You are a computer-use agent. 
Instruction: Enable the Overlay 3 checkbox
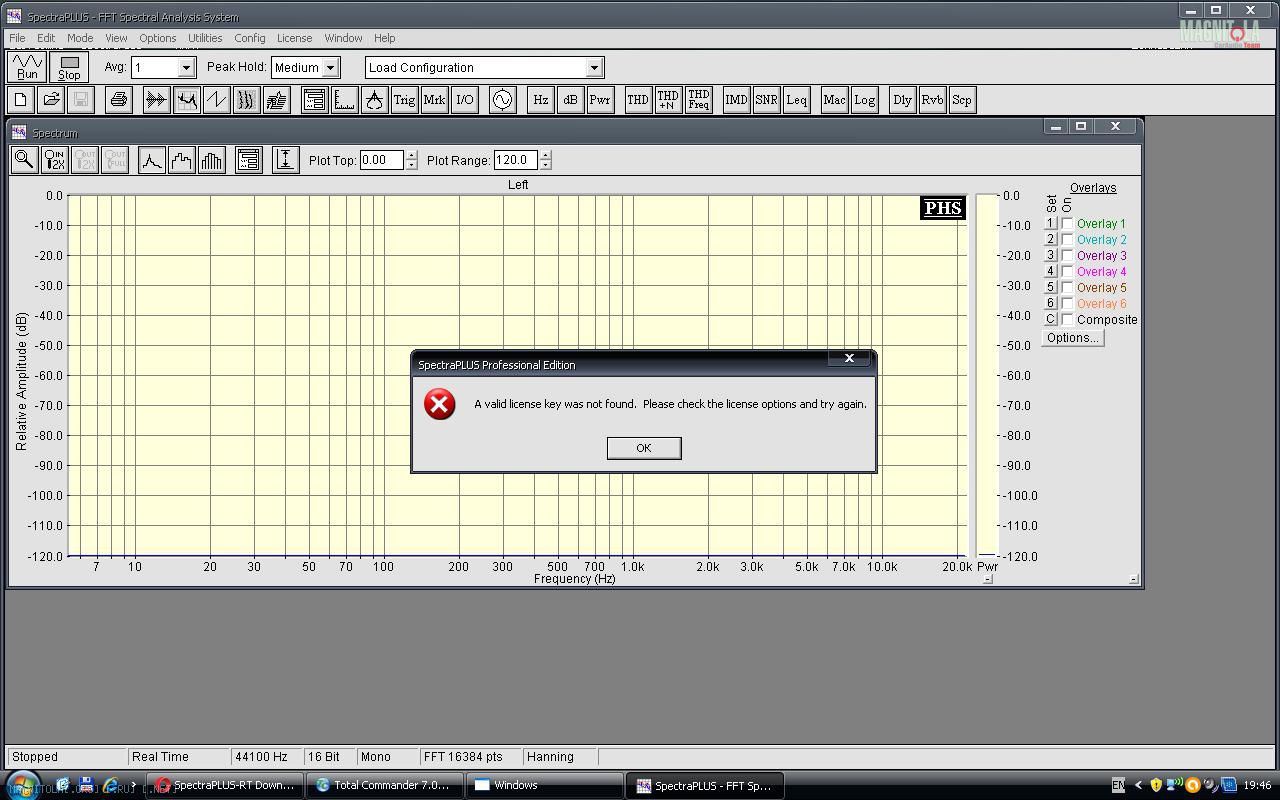(x=1067, y=256)
